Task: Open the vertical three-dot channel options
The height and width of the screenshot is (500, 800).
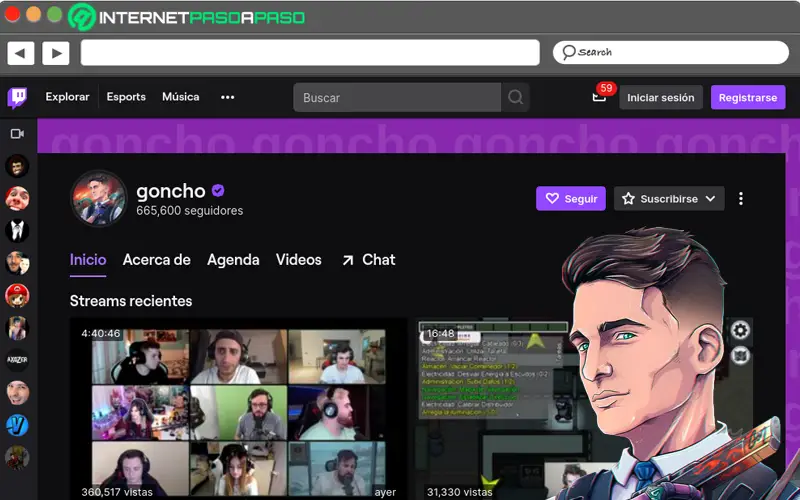Action: (741, 198)
